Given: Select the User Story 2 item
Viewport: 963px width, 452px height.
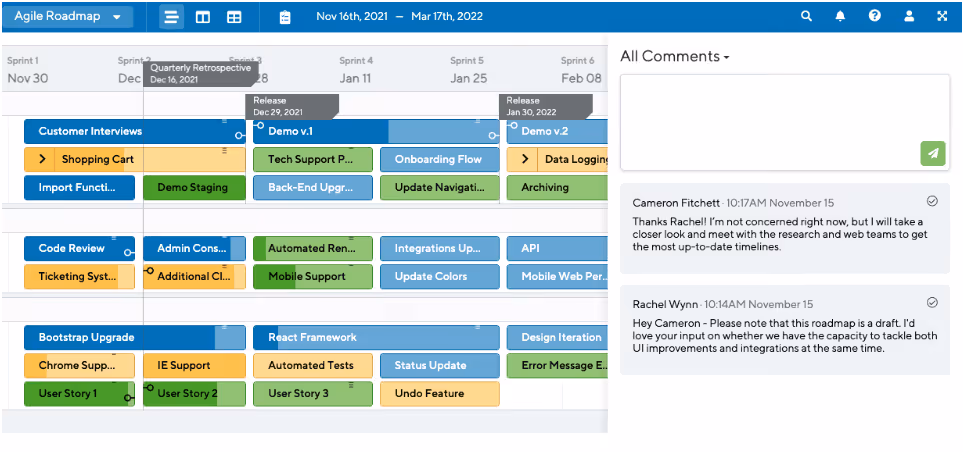Looking at the screenshot, I should click(194, 394).
